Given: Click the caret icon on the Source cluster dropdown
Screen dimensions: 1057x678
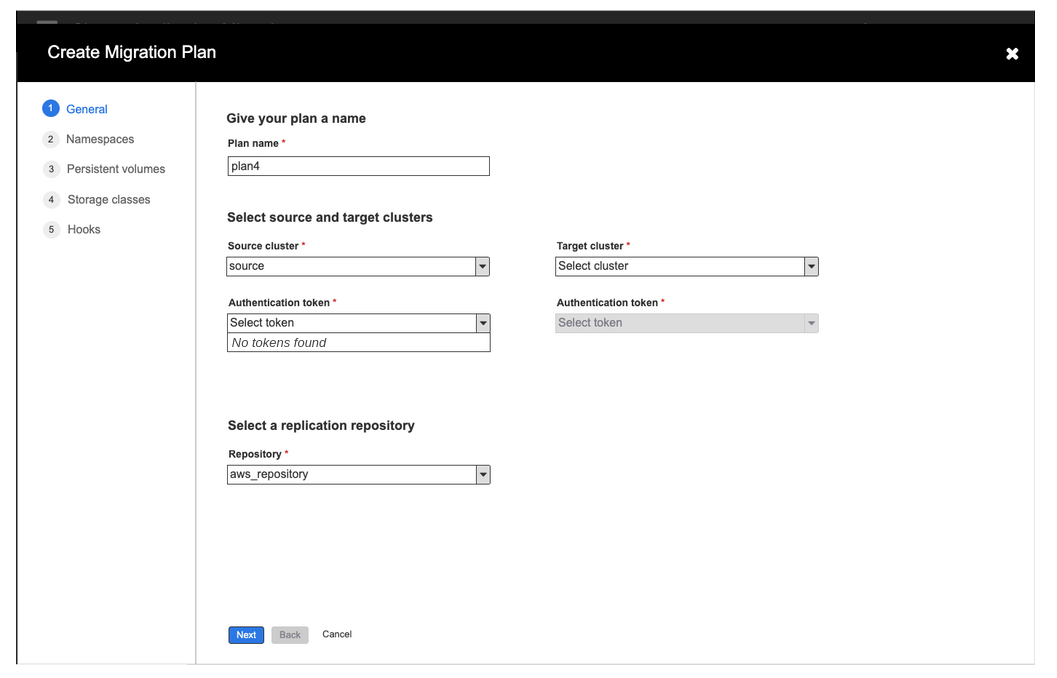Looking at the screenshot, I should point(483,266).
